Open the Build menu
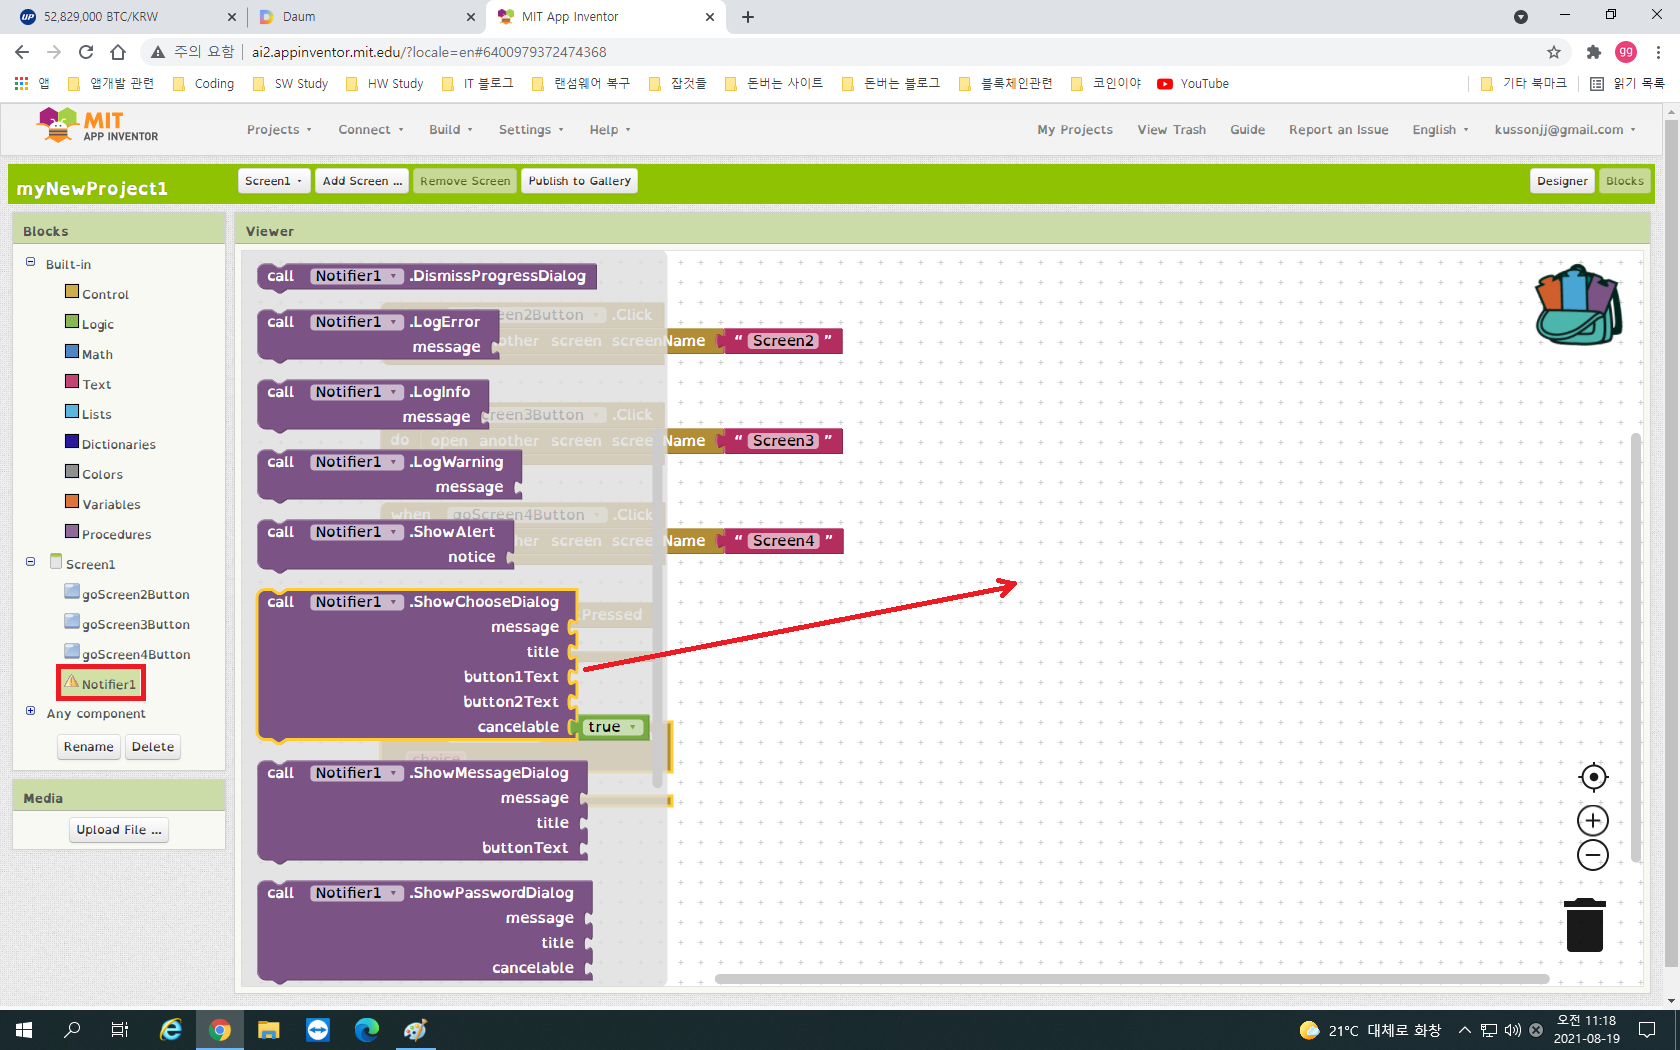This screenshot has height=1050, width=1680. coord(451,129)
